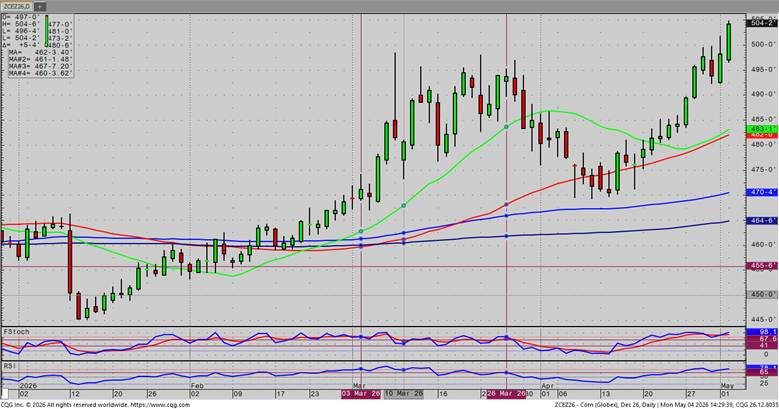Screen dimensions: 779x409
Task: Click the green candle icon in info box
Action: tap(47, 29)
